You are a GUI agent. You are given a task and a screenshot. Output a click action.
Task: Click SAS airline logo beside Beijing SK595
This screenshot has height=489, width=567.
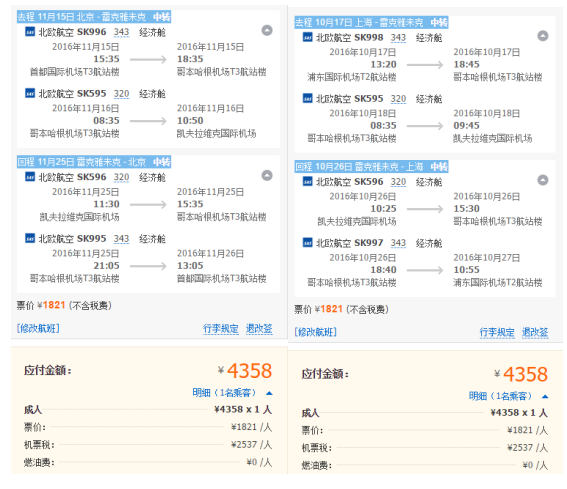30,93
